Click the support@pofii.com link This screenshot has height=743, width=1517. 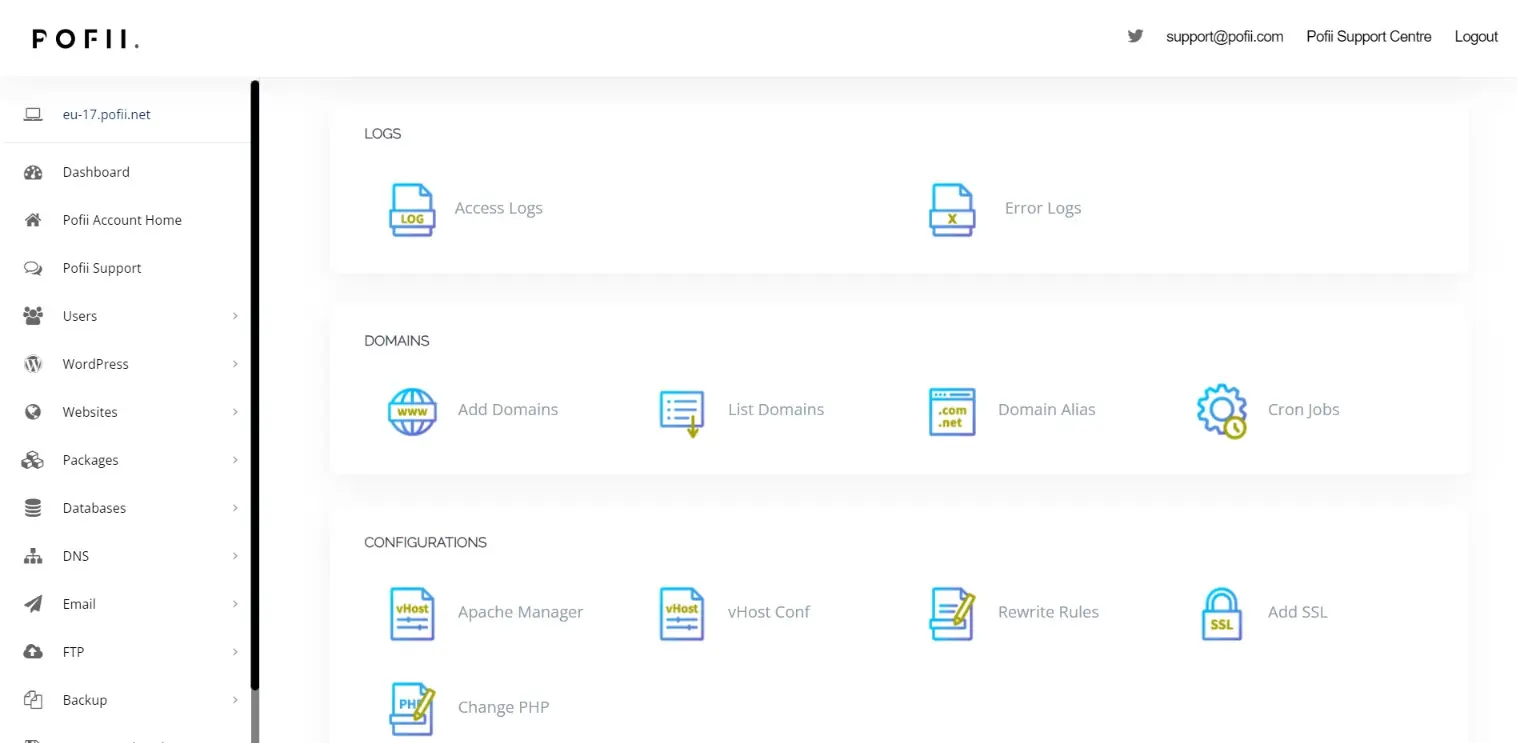pos(1224,36)
